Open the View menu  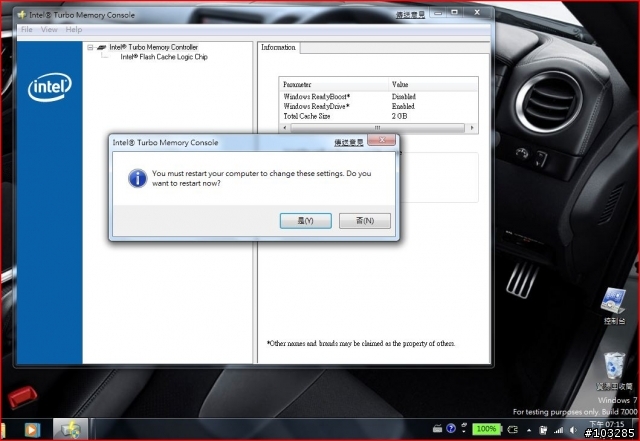tap(49, 29)
